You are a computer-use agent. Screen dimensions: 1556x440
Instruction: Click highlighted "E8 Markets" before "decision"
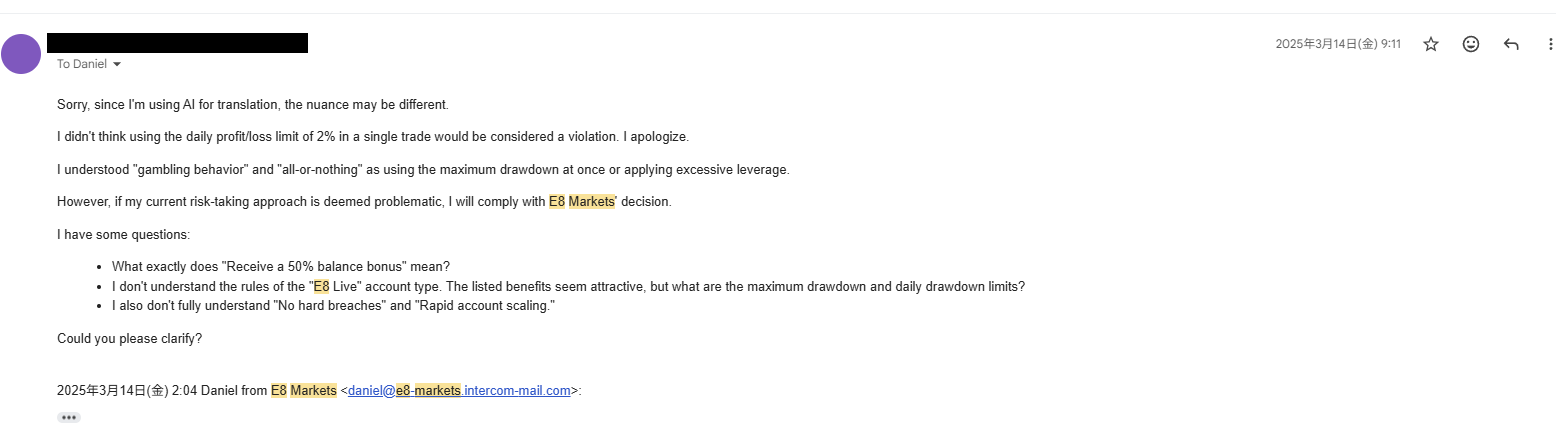[x=581, y=202]
